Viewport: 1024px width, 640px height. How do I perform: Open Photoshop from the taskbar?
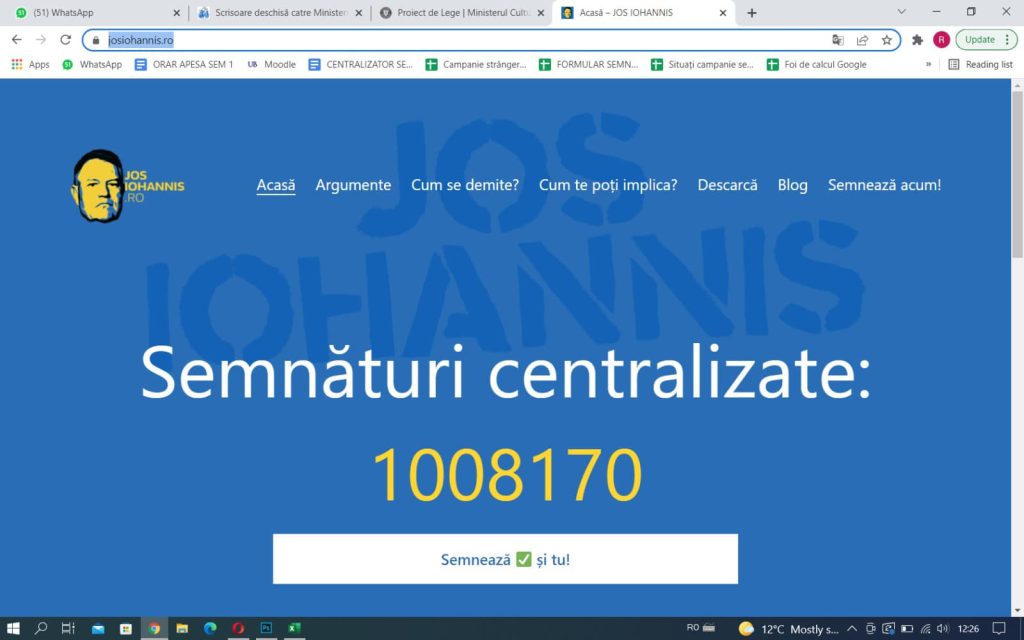[x=266, y=628]
